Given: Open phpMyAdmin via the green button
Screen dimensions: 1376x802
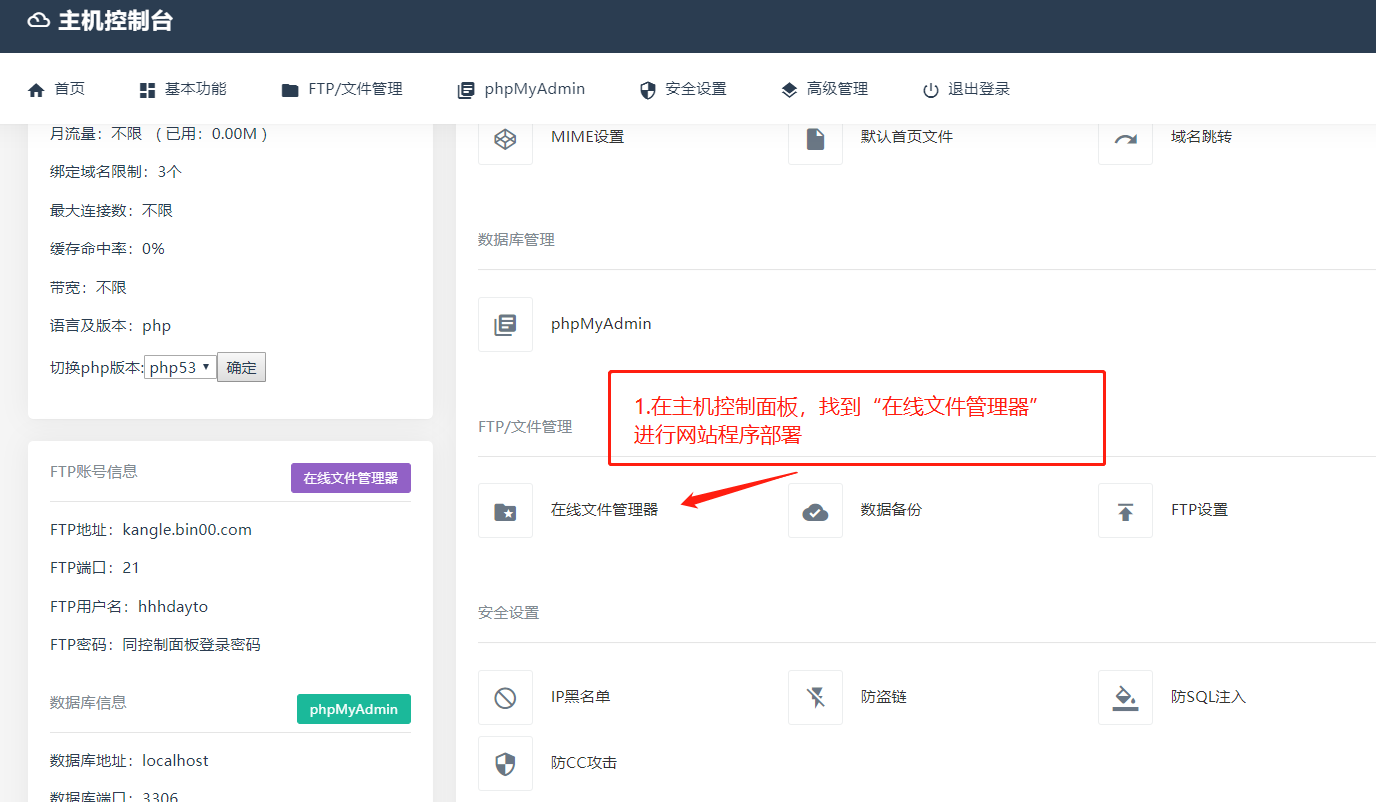Looking at the screenshot, I should click(x=353, y=709).
